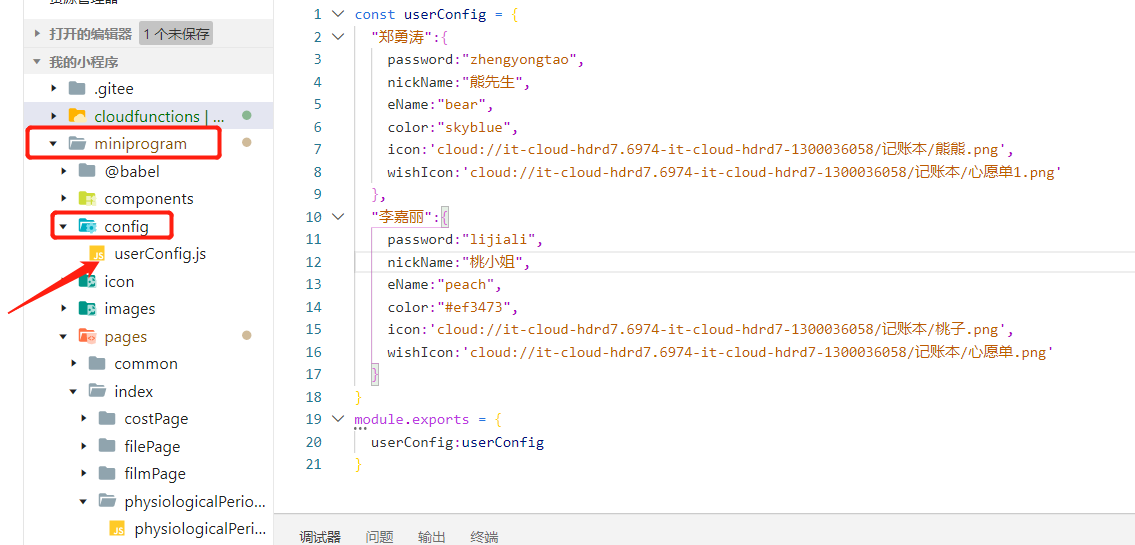Open userConfig.js in the file tree

tap(160, 254)
